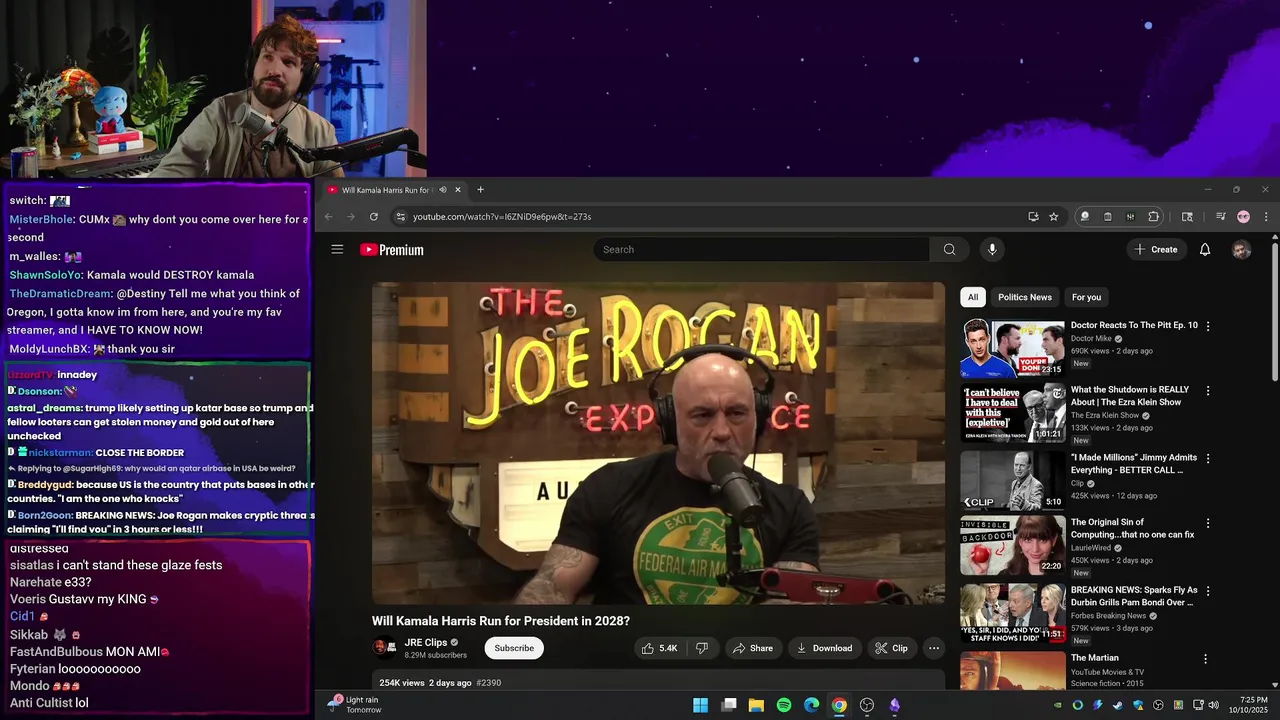The image size is (1280, 720).
Task: Click the page vertical scrollbar
Action: click(x=1274, y=310)
